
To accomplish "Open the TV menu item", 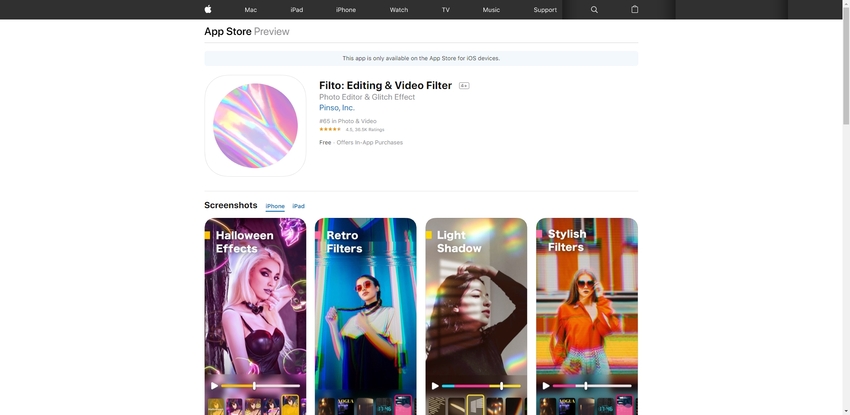I will coord(446,10).
